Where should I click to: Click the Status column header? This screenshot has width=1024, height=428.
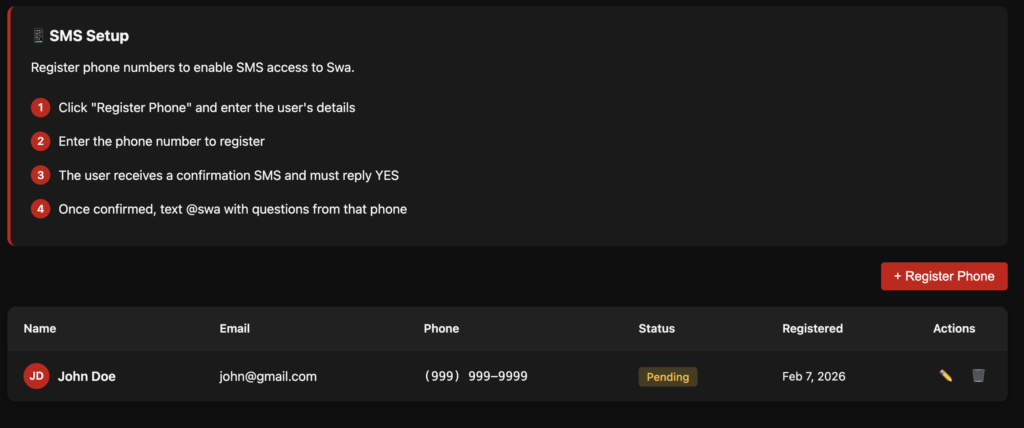pos(656,328)
